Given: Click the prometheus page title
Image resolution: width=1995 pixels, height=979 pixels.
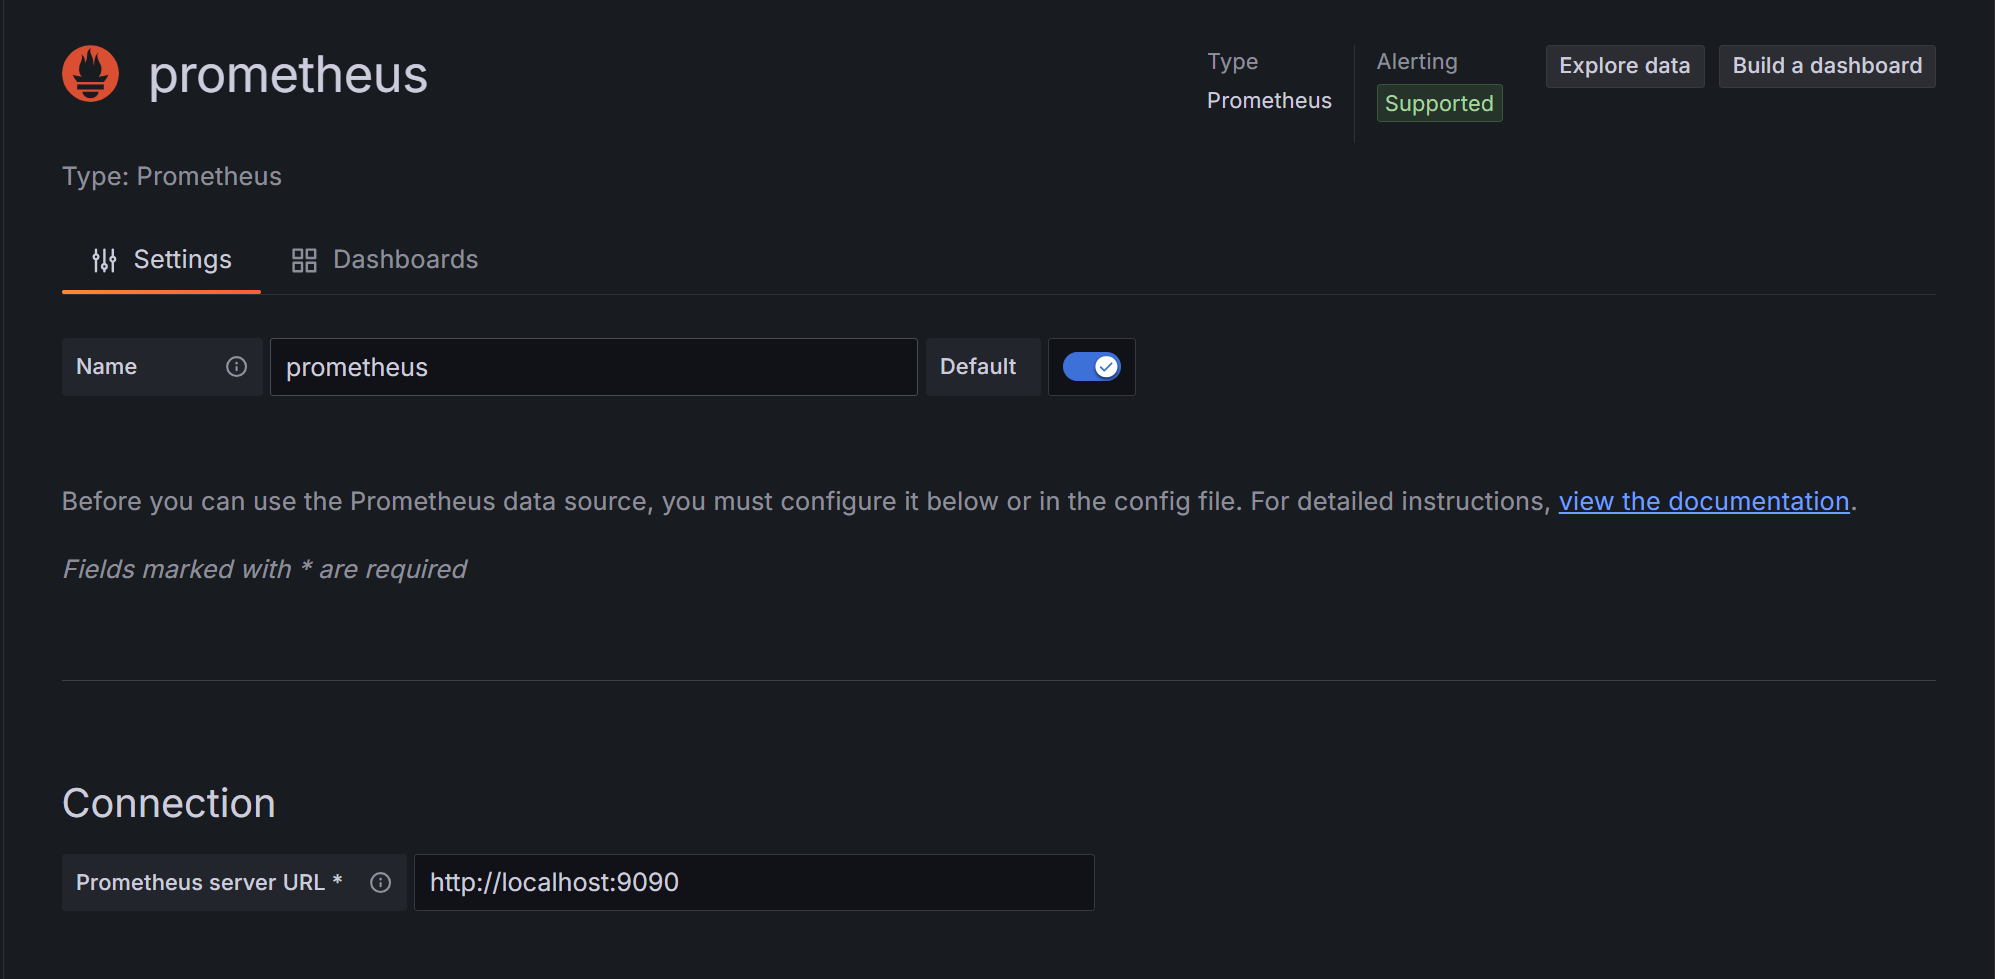Looking at the screenshot, I should point(288,74).
